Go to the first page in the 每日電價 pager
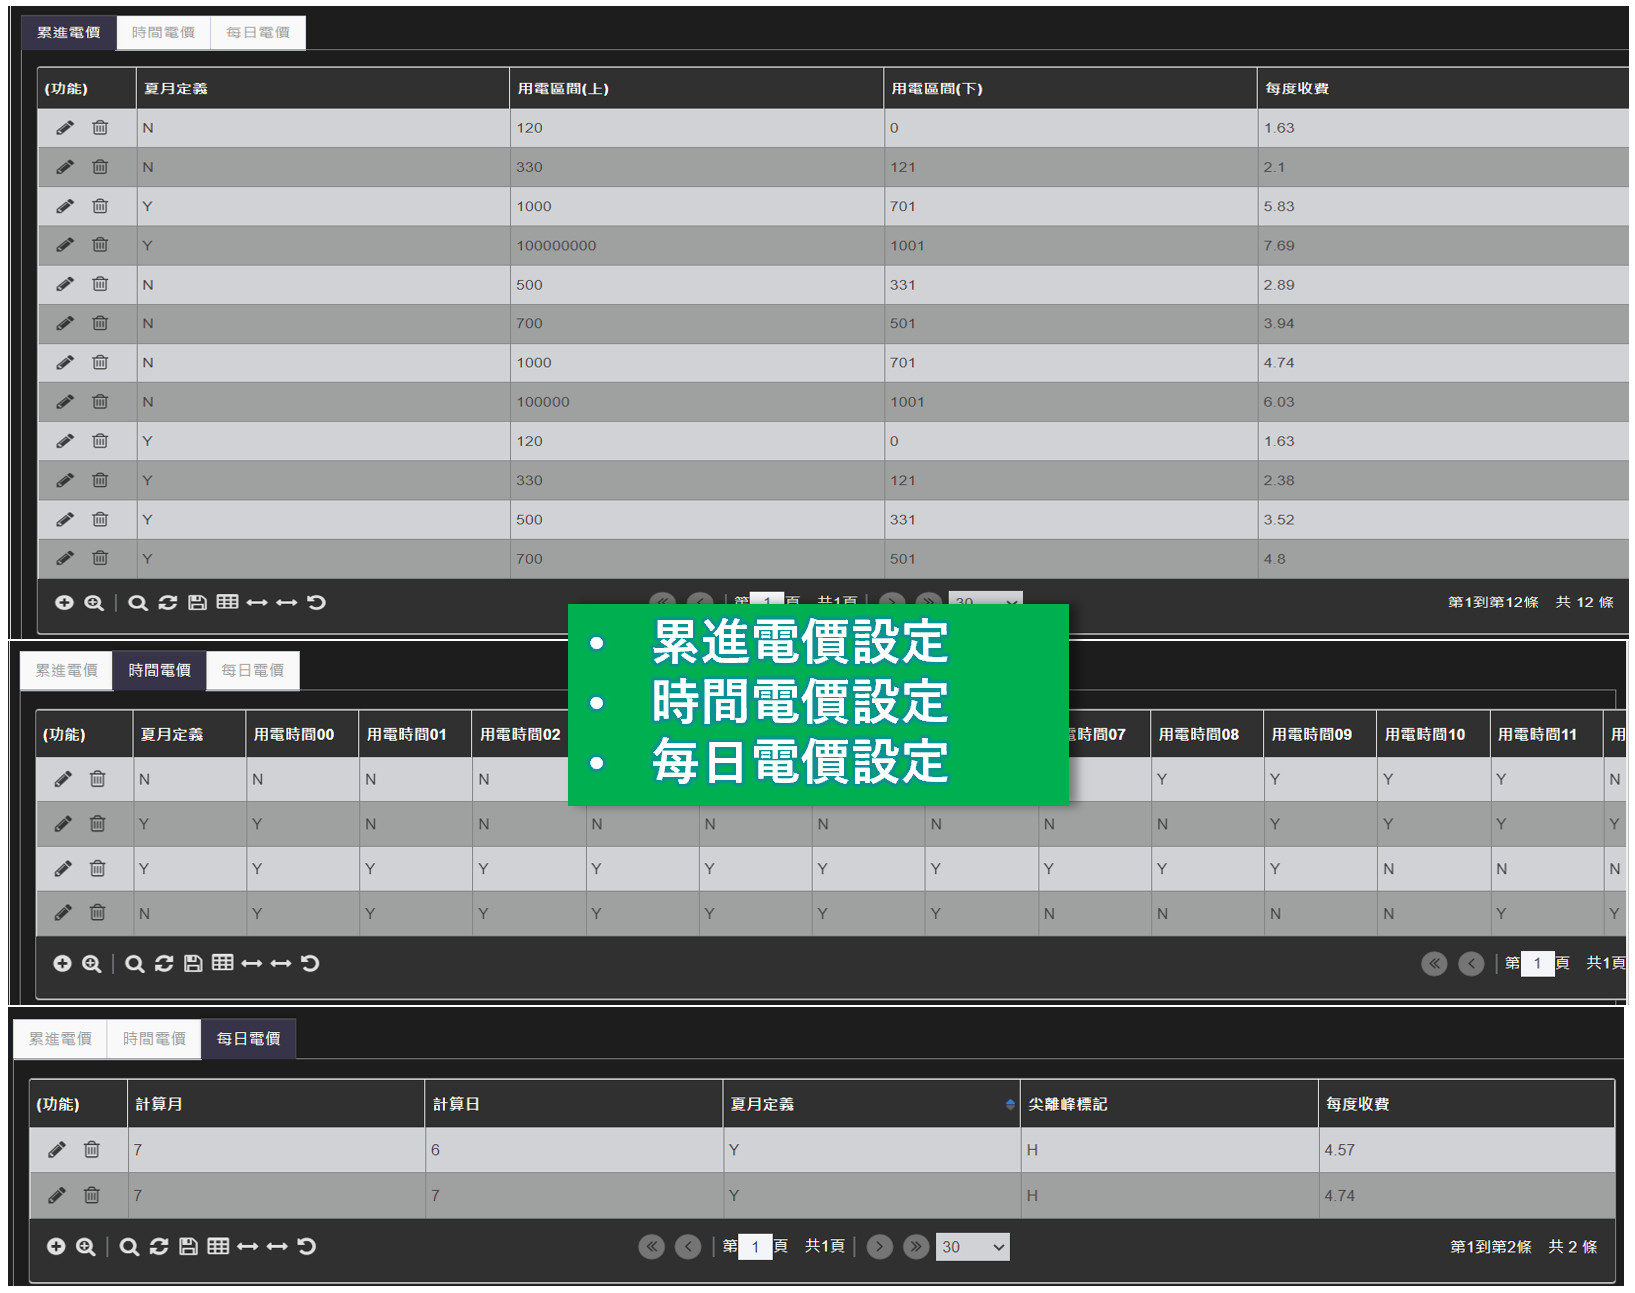 (651, 1247)
